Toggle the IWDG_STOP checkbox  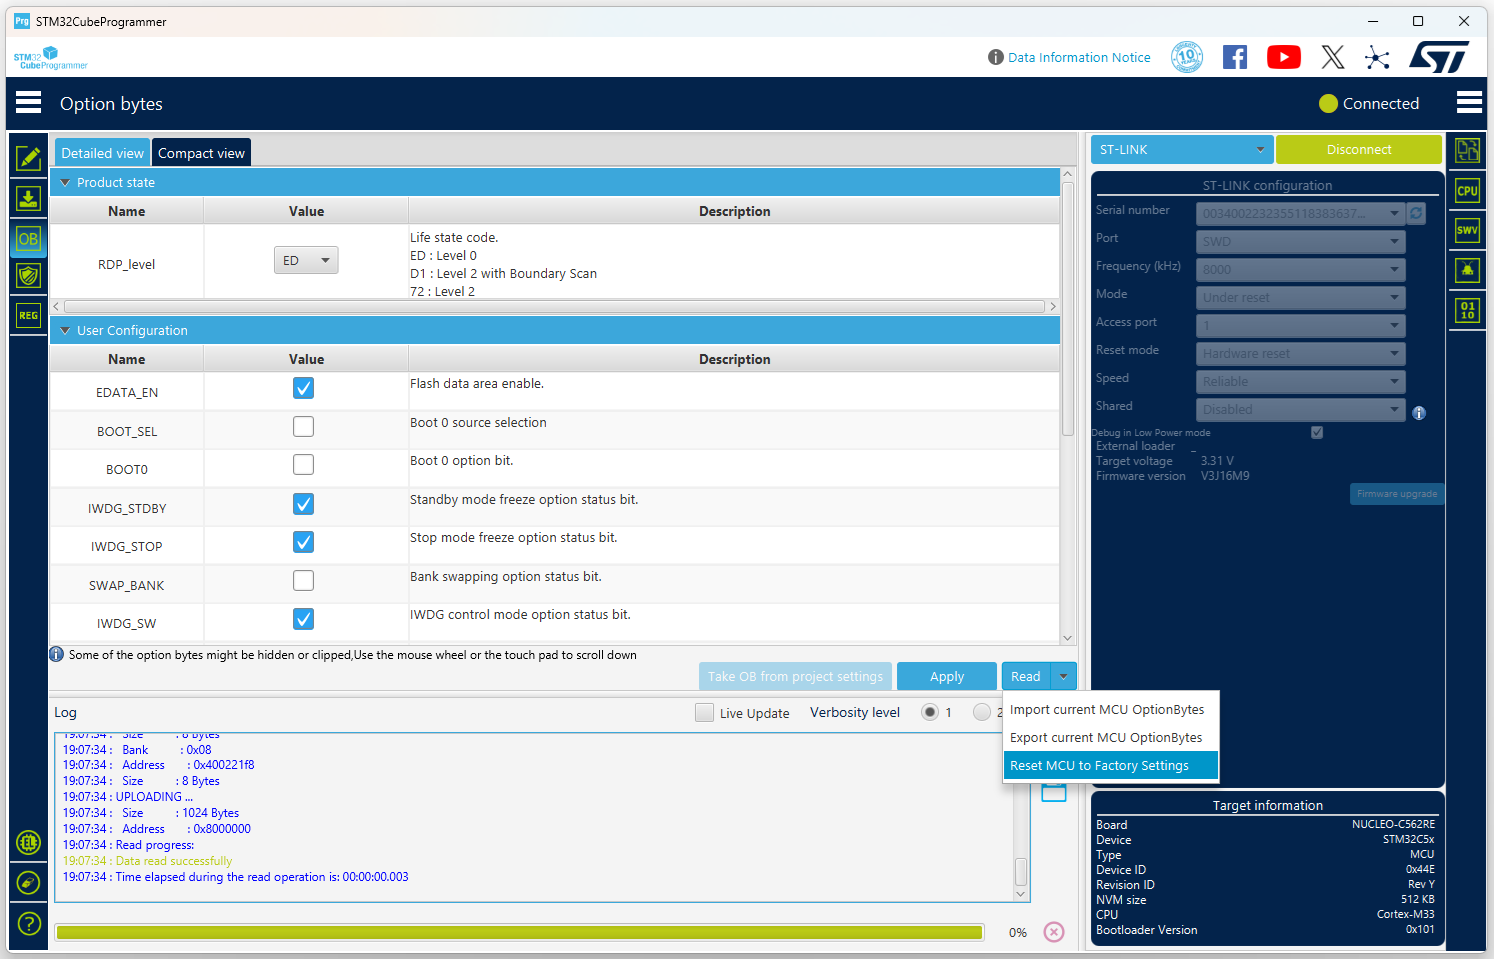303,542
